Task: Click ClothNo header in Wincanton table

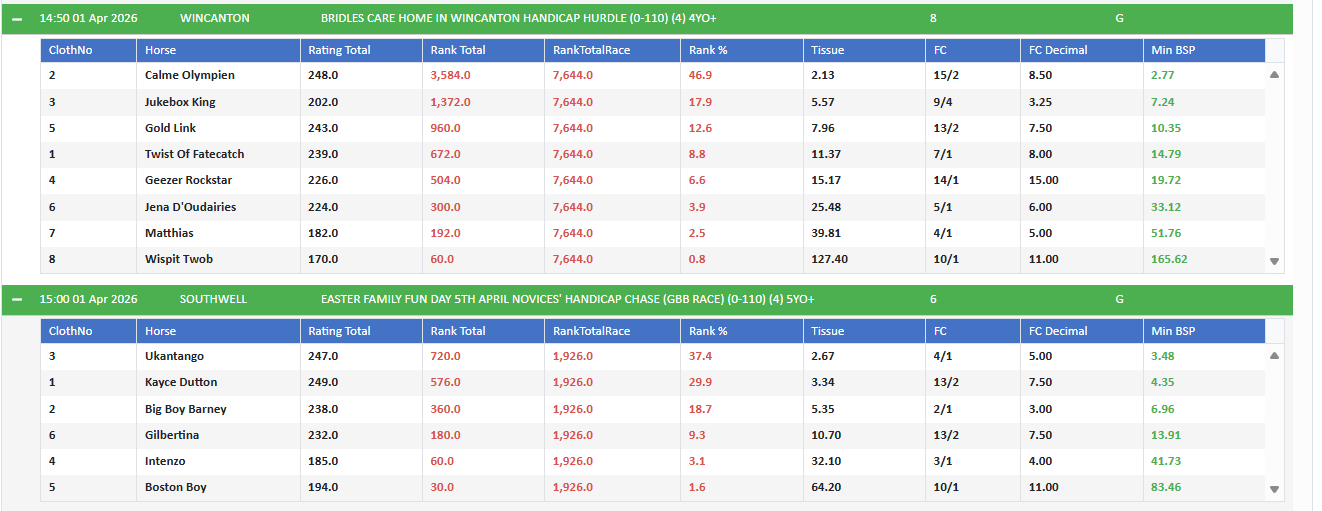Action: [x=70, y=50]
